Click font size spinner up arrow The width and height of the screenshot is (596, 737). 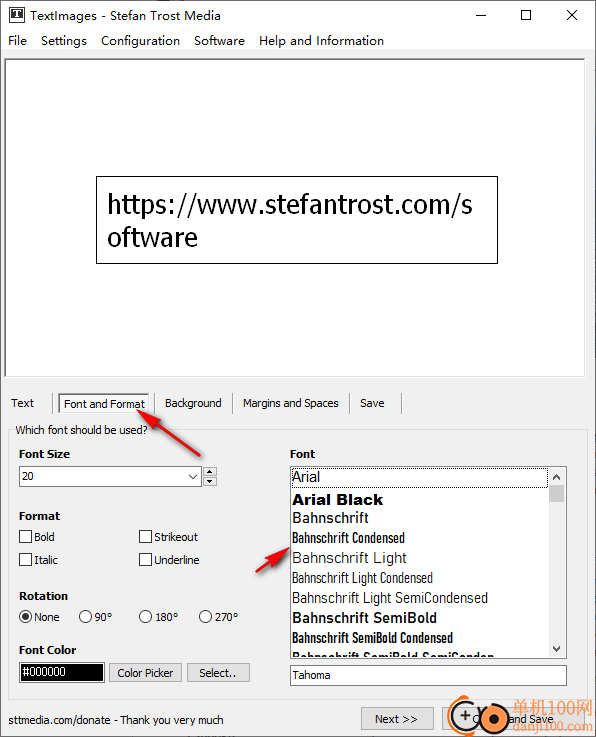[x=210, y=472]
